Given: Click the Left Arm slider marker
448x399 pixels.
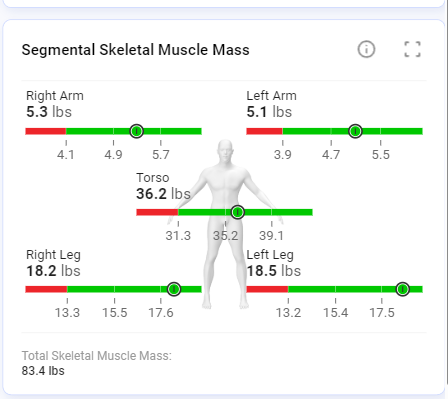Looking at the screenshot, I should pyautogui.click(x=355, y=131).
